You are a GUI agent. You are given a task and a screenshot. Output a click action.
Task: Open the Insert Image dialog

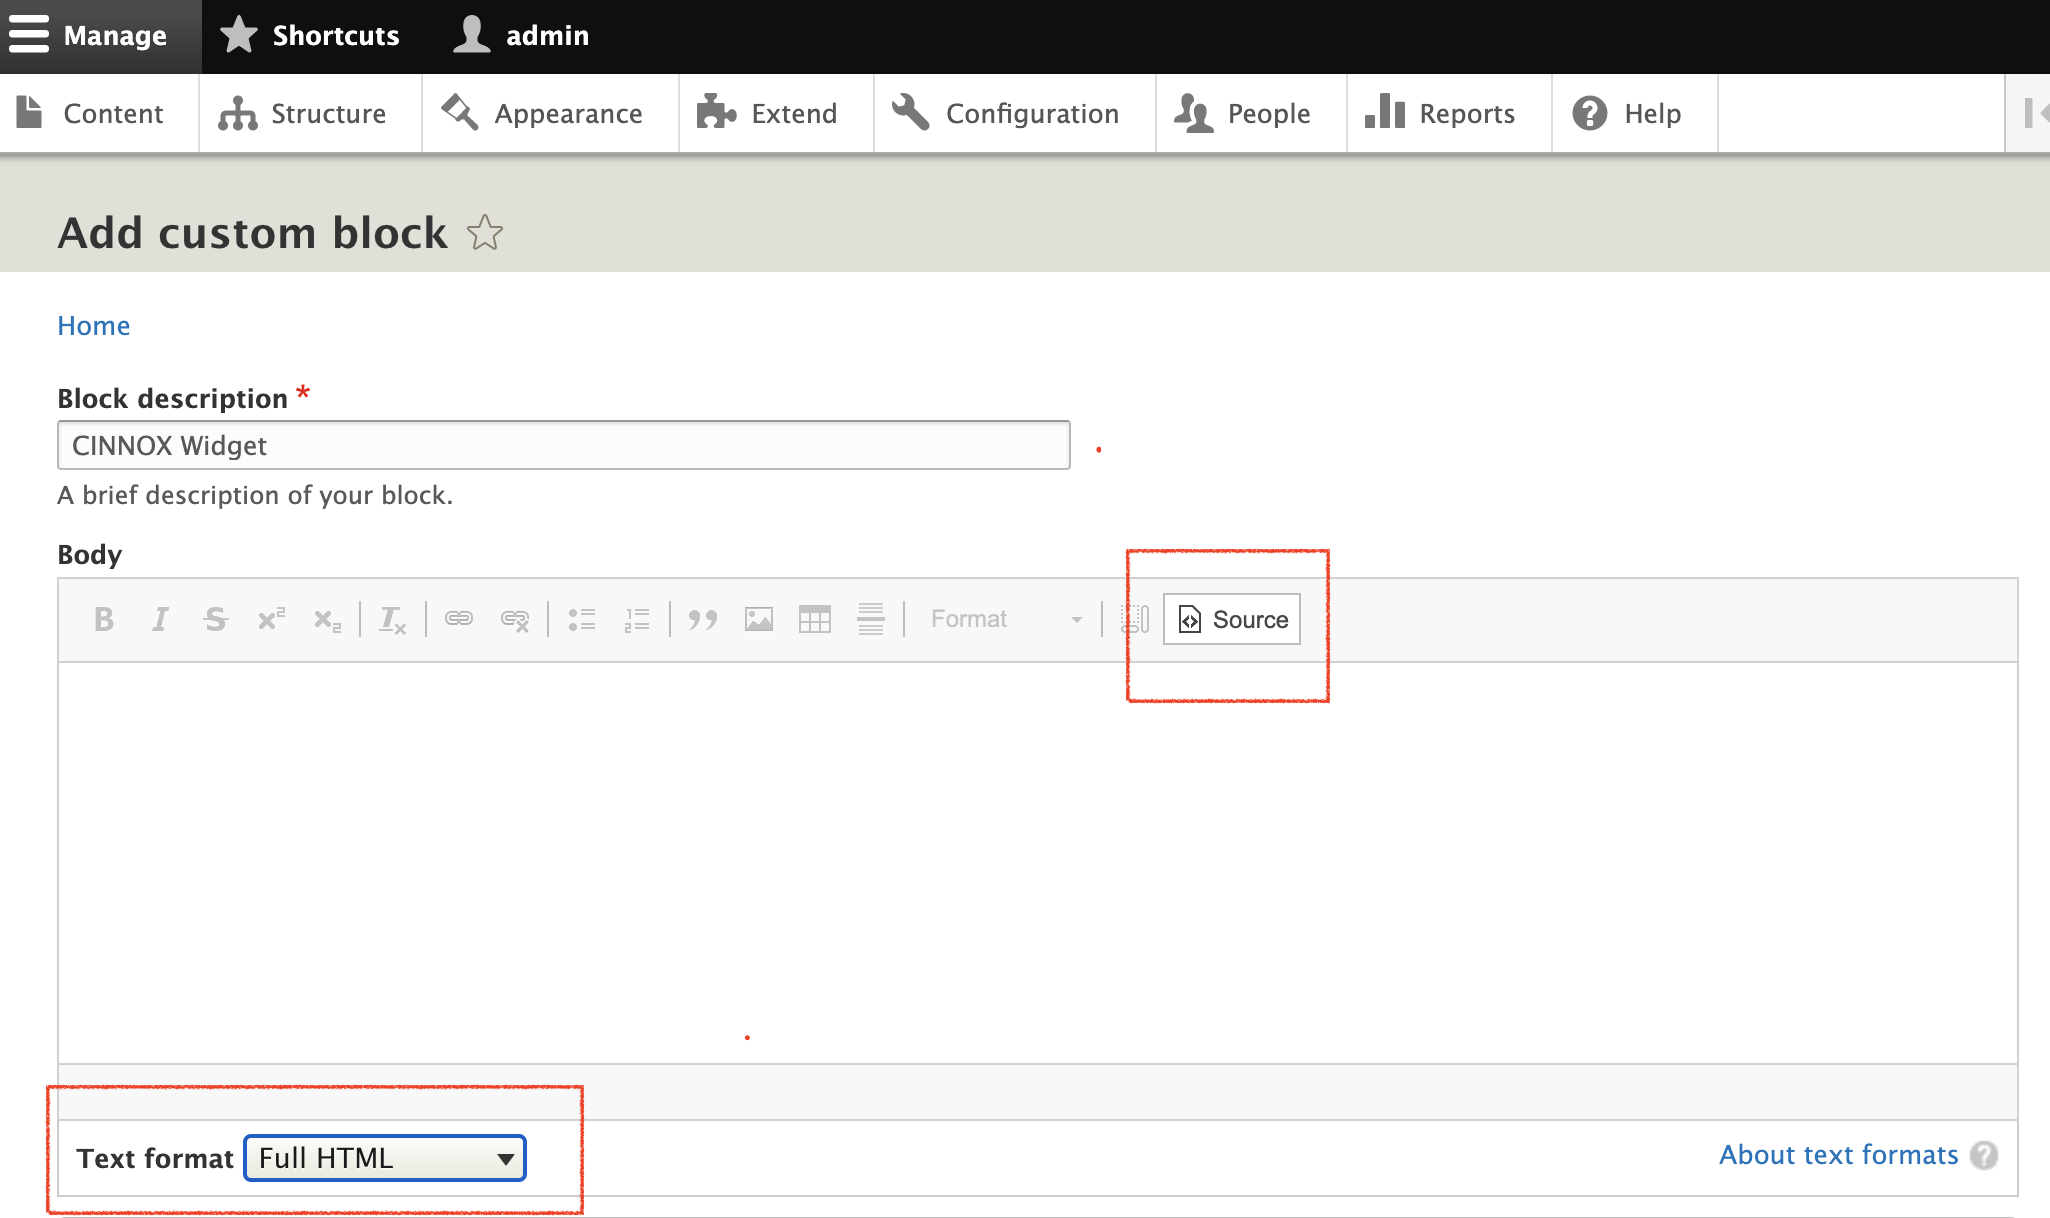[x=759, y=620]
